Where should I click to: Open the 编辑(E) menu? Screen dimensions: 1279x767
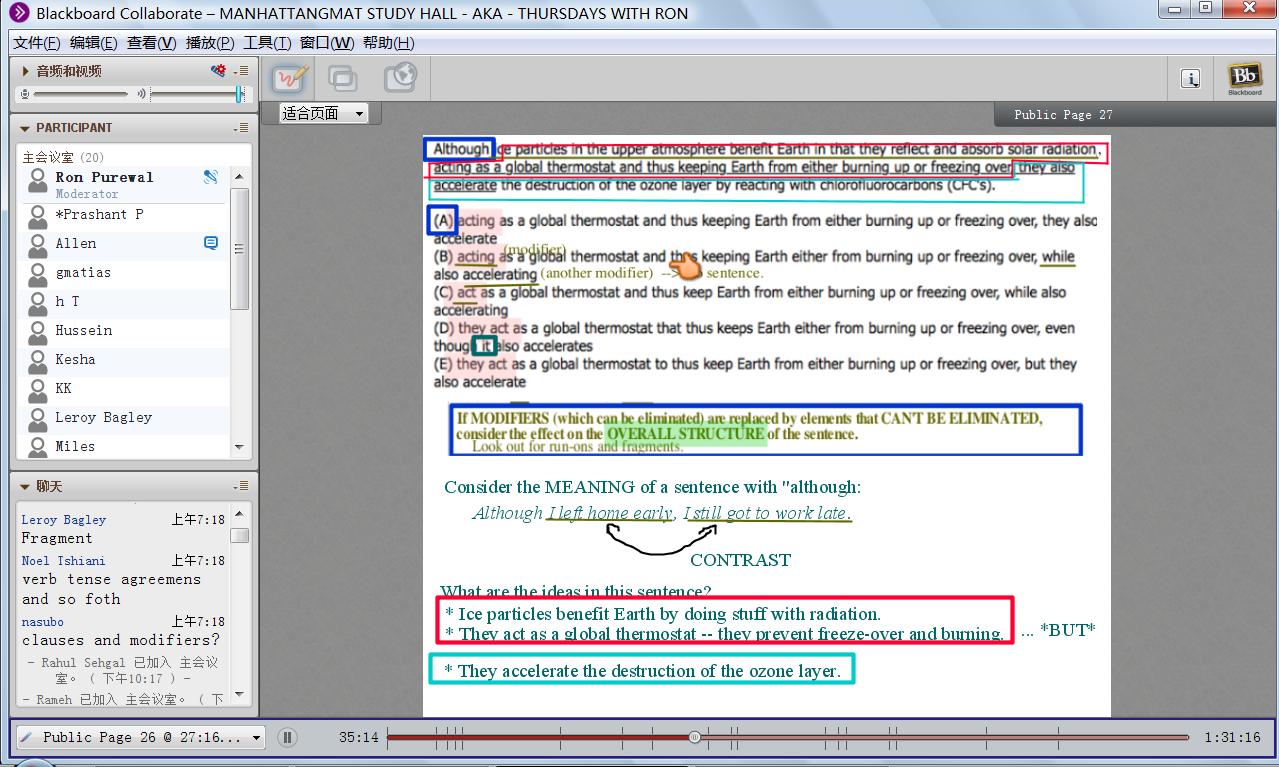(93, 43)
